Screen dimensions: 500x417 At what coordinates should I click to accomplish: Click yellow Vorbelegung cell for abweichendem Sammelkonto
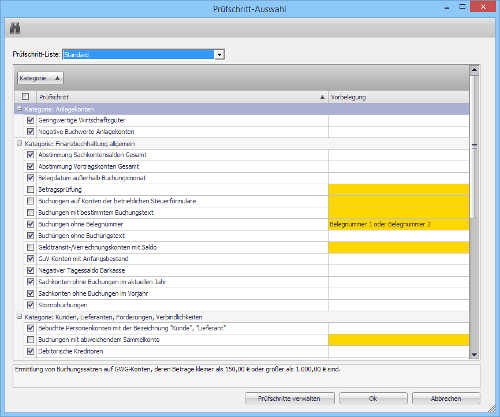[398, 340]
